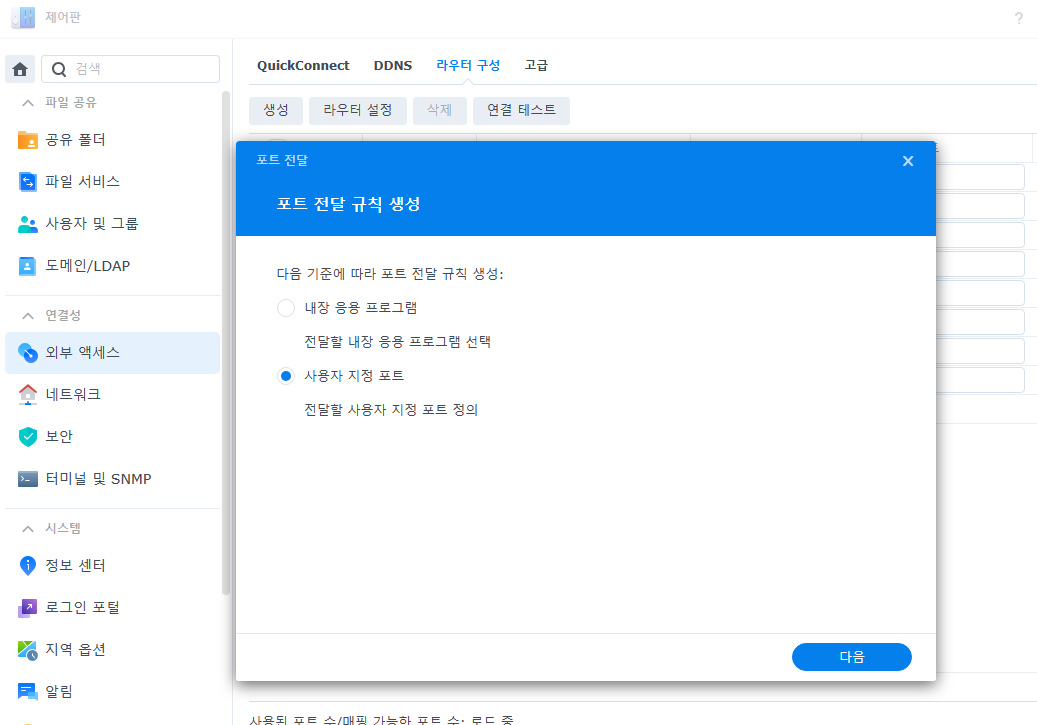The height and width of the screenshot is (725, 1037).
Task: Click the 정보 센터 info icon
Action: pos(28,566)
